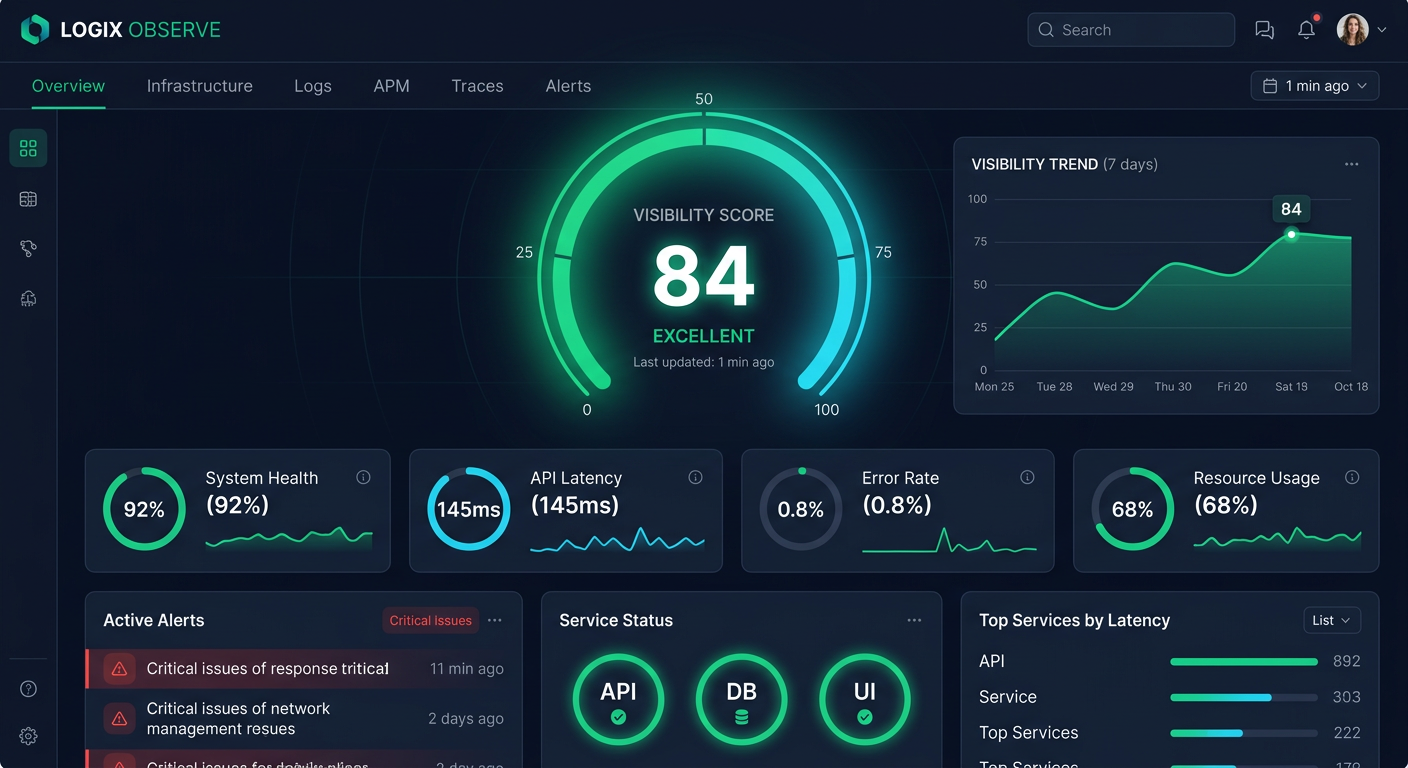Open notifications via the bell icon

click(x=1306, y=30)
